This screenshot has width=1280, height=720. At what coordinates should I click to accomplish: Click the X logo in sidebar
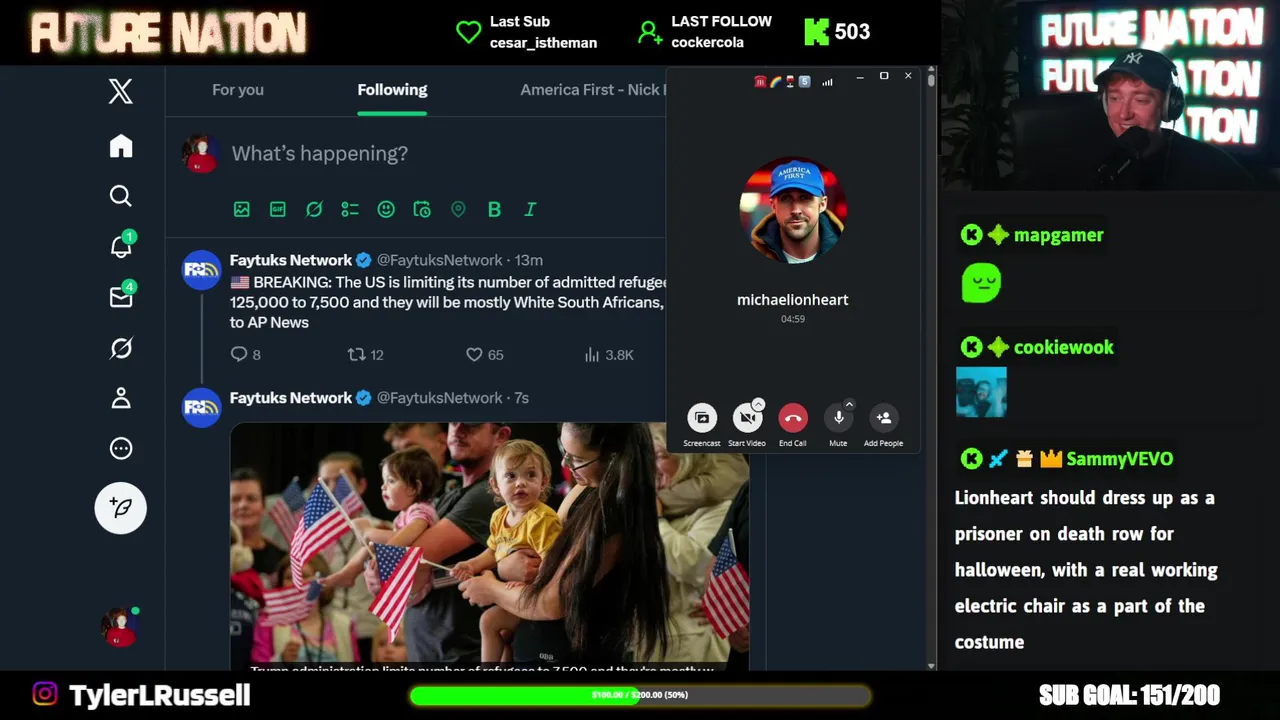121,92
